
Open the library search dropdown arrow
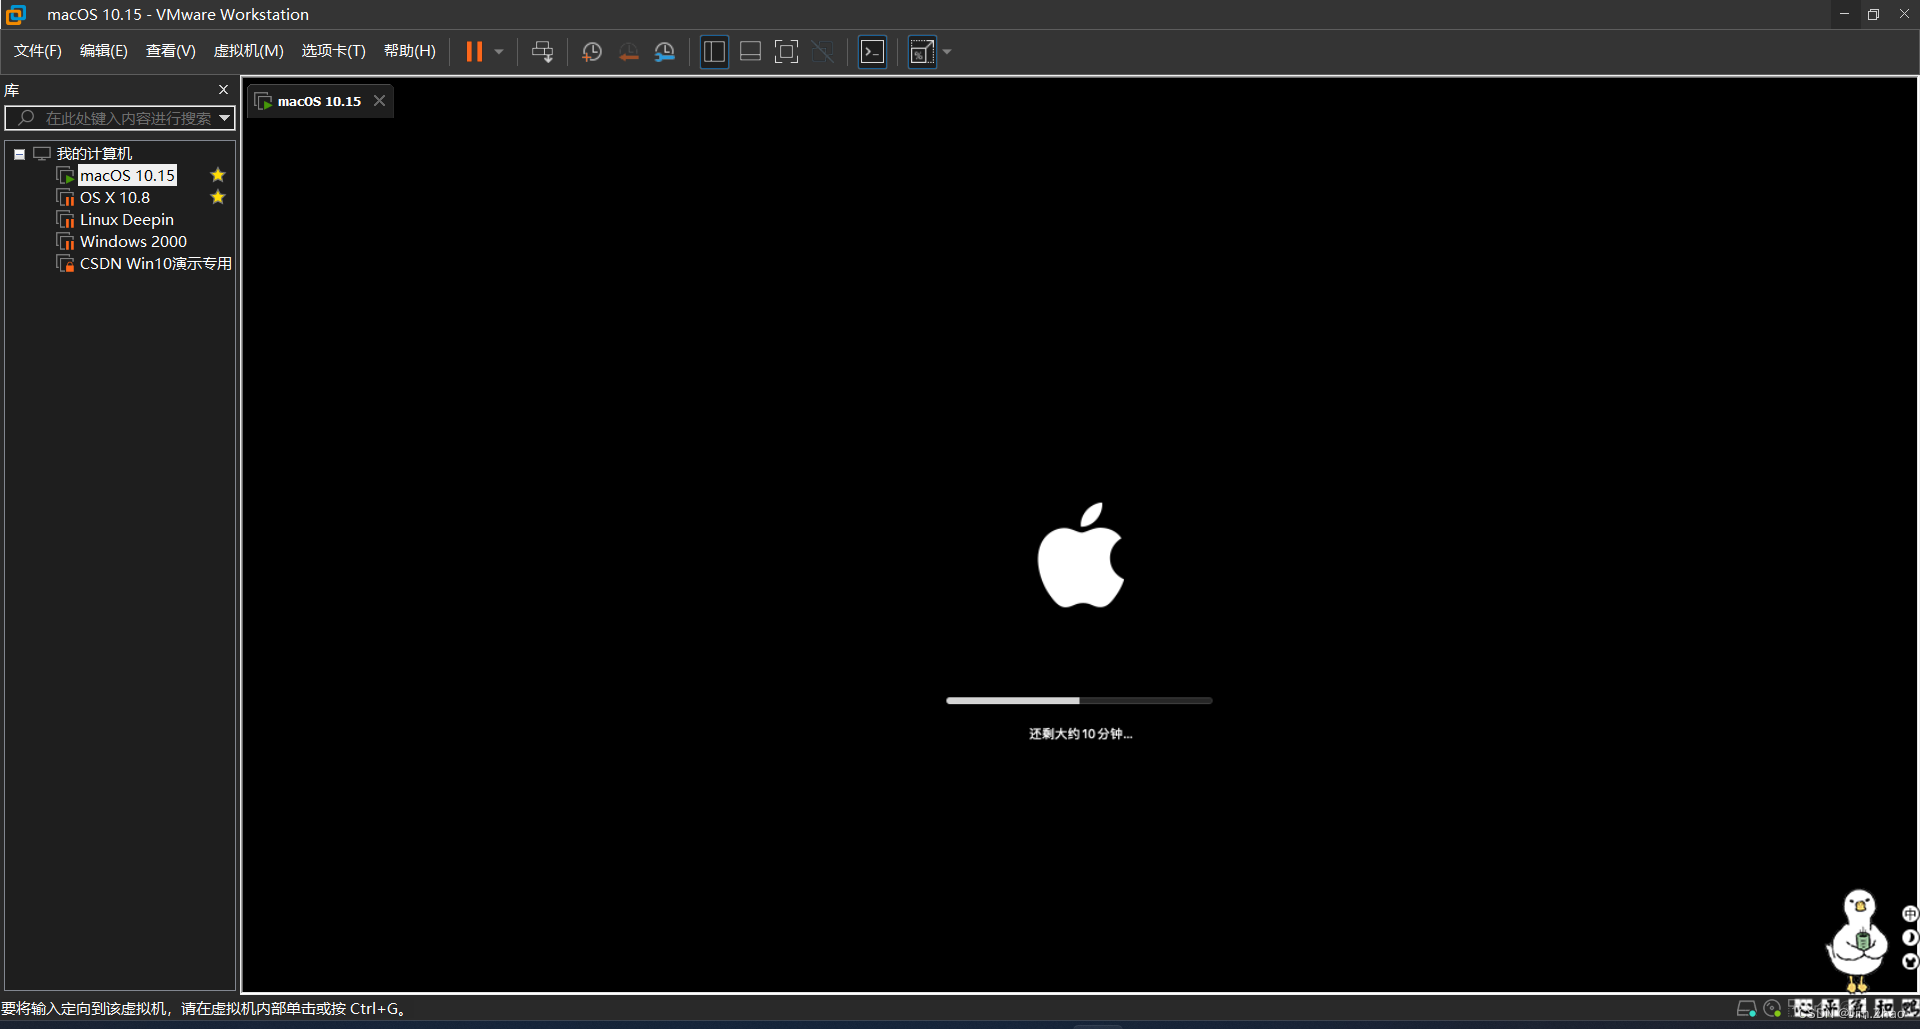[x=225, y=118]
